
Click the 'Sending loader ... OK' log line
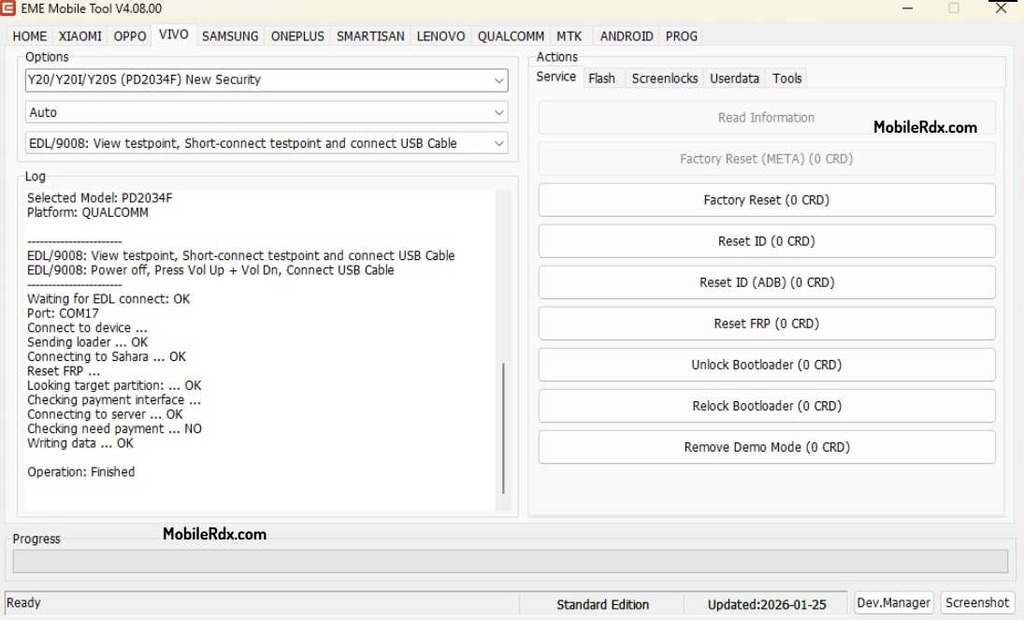(x=88, y=342)
